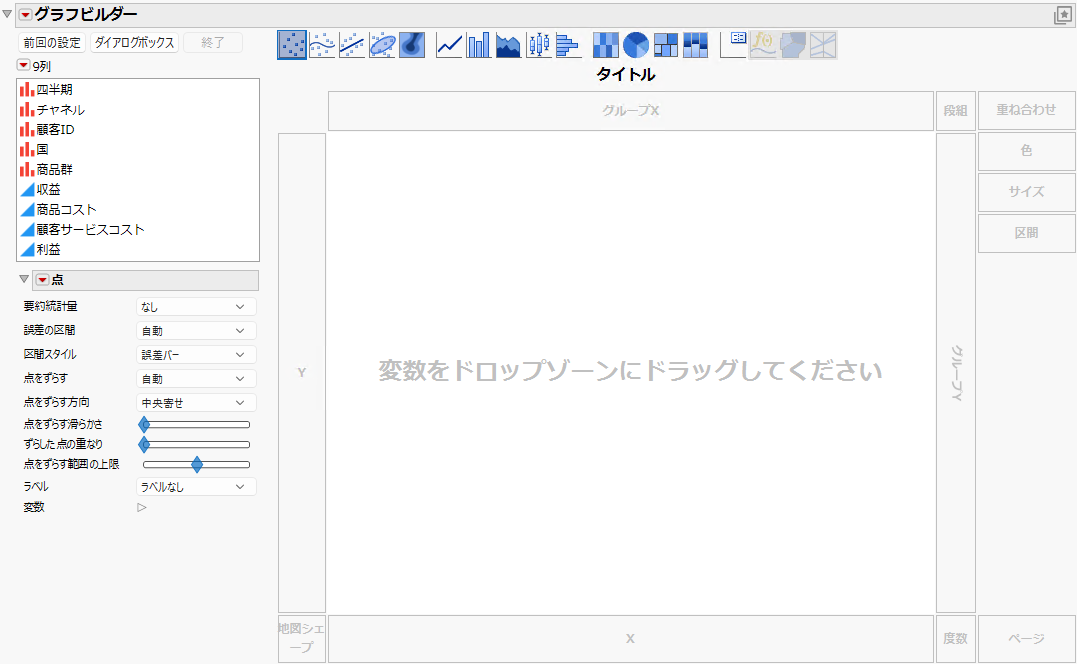1077x664 pixels.
Task: Open the グラフビルダー red triangle menu
Action: tap(25, 14)
